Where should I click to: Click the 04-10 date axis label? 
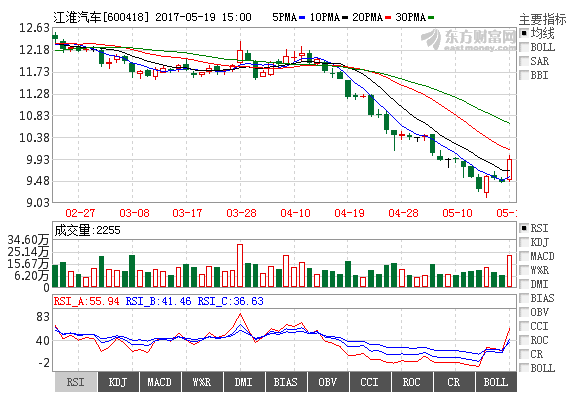point(295,213)
